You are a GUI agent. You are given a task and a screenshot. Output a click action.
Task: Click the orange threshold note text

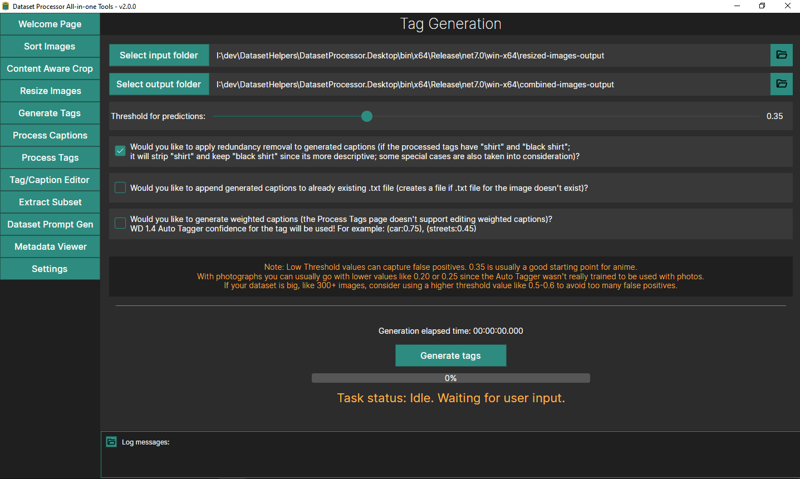pos(451,276)
